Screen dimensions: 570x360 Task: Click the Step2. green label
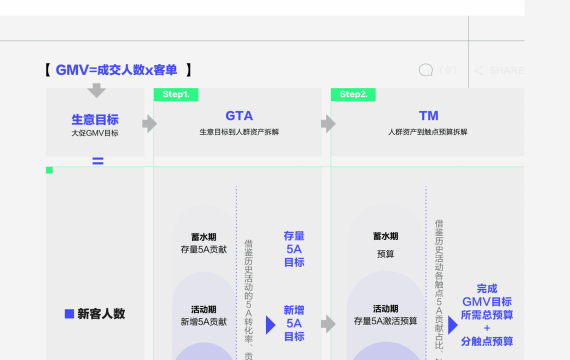pyautogui.click(x=353, y=95)
